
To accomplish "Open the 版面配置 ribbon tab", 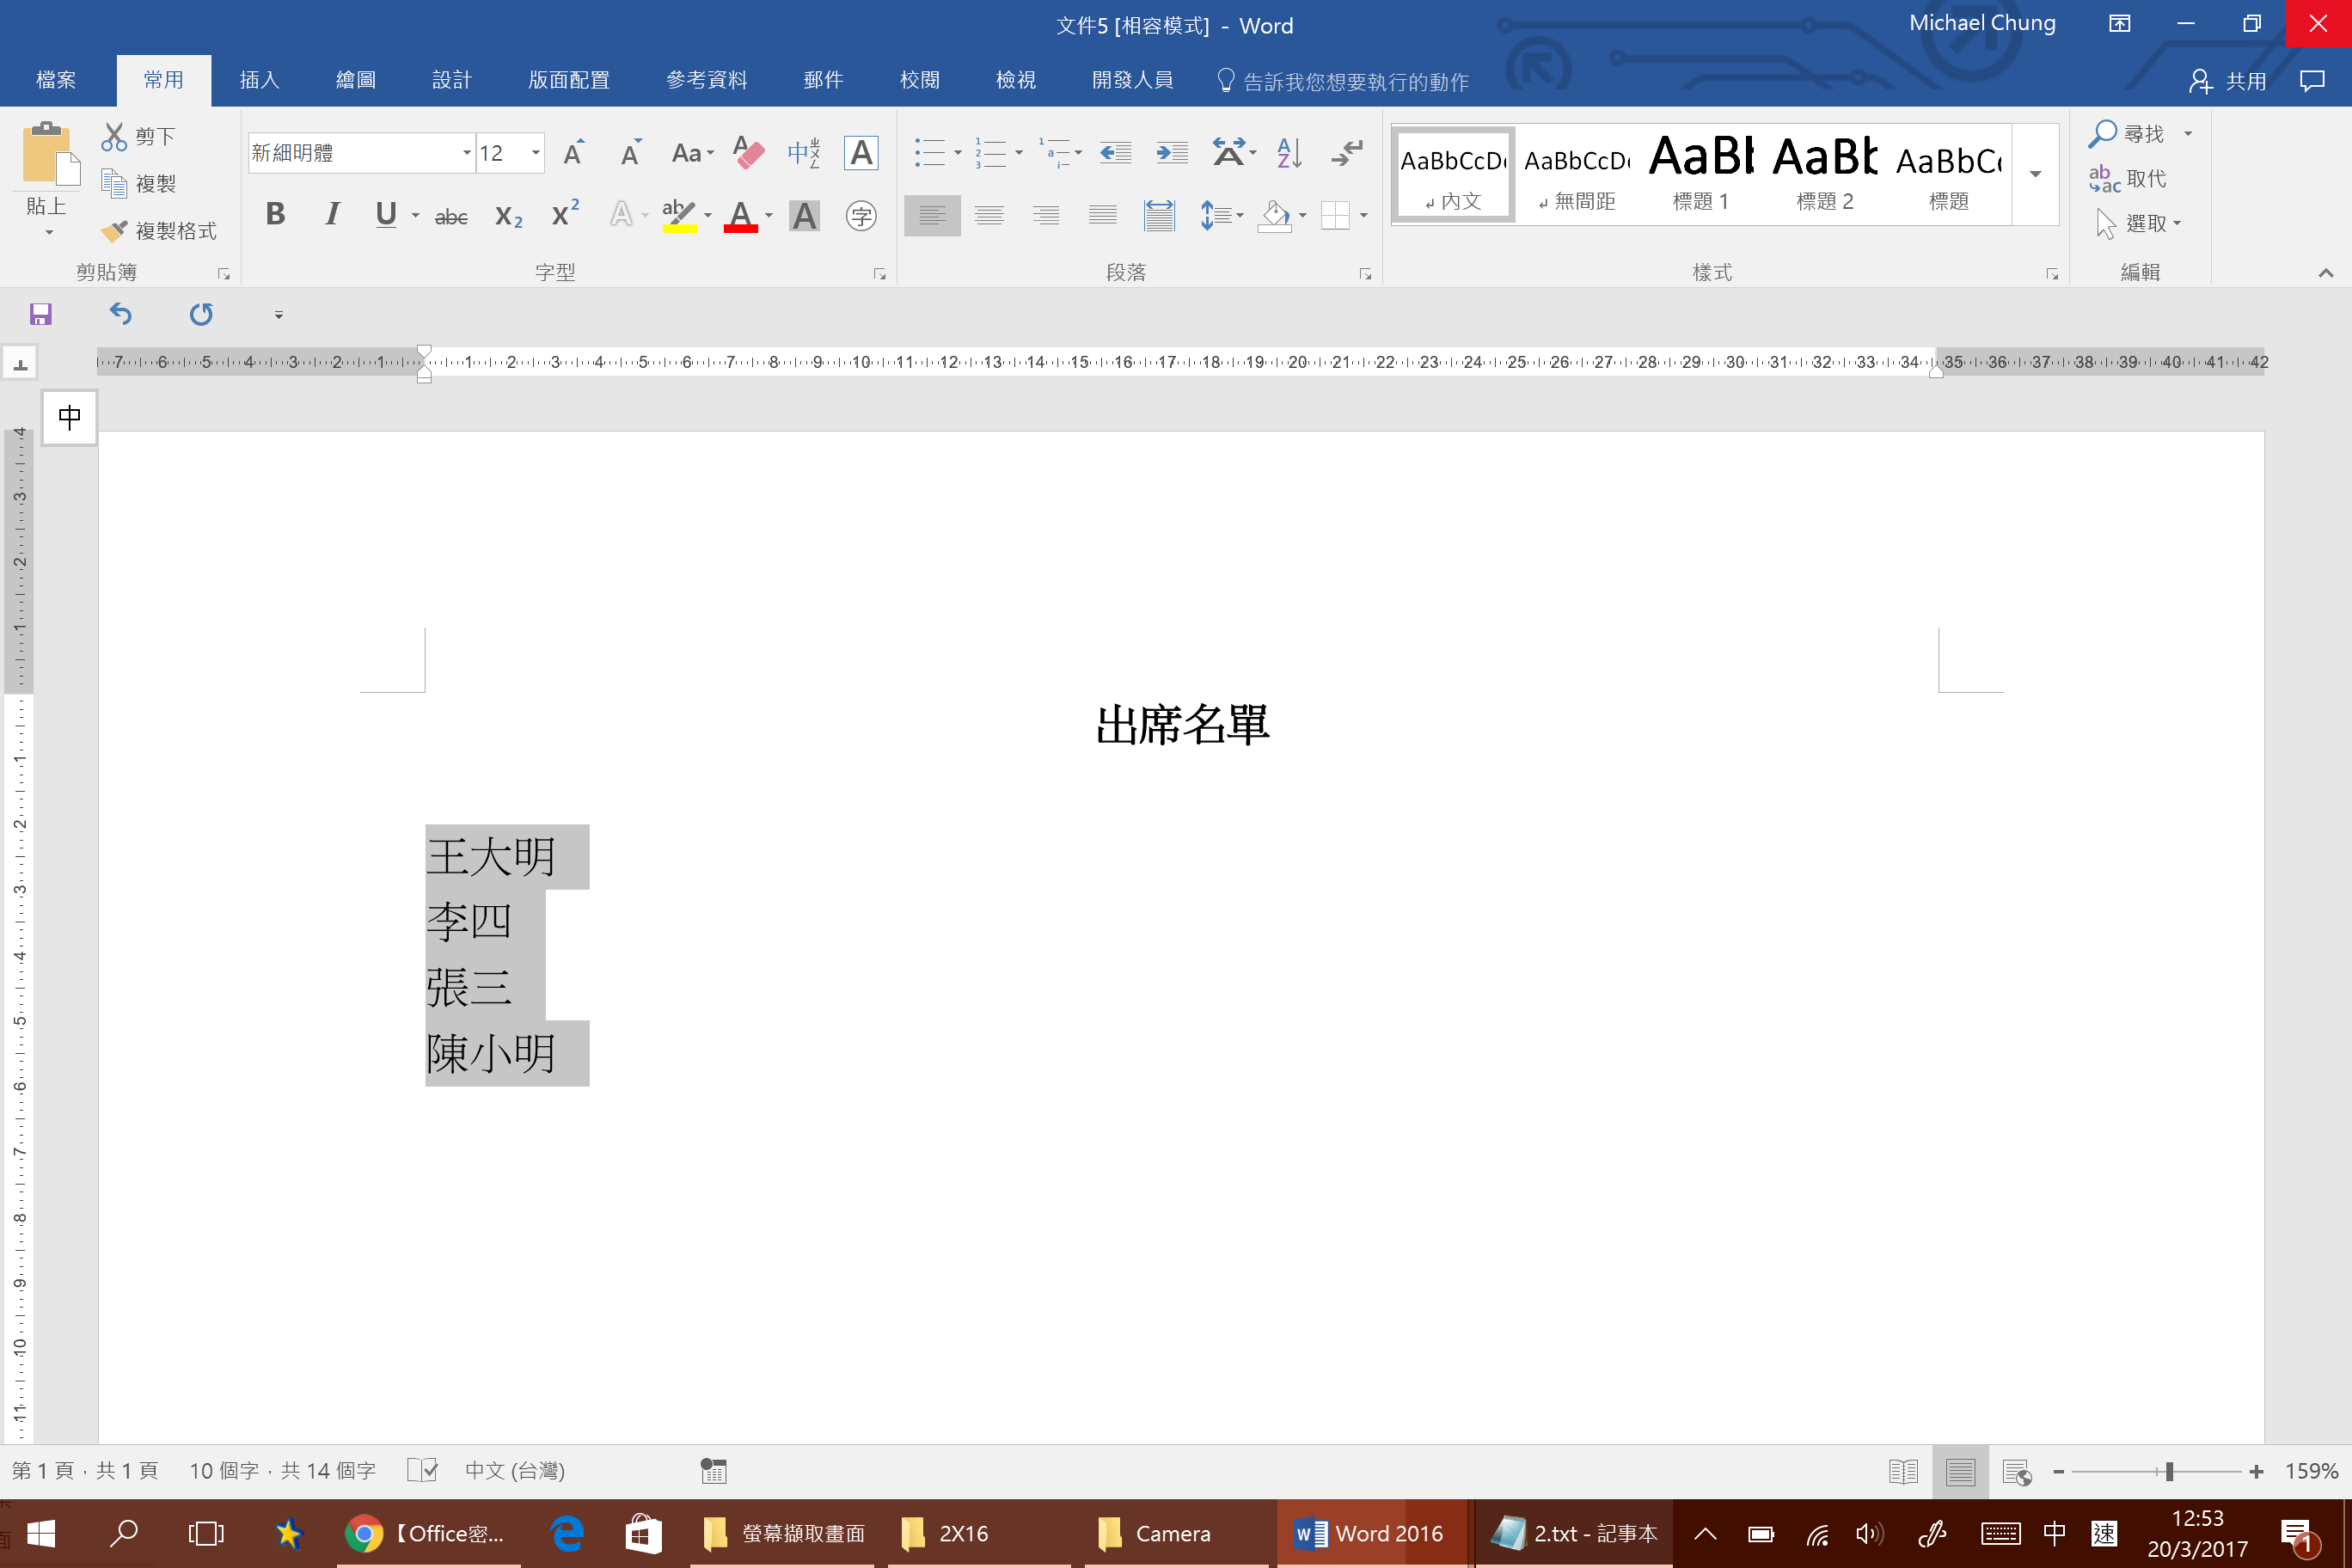I will click(x=568, y=80).
